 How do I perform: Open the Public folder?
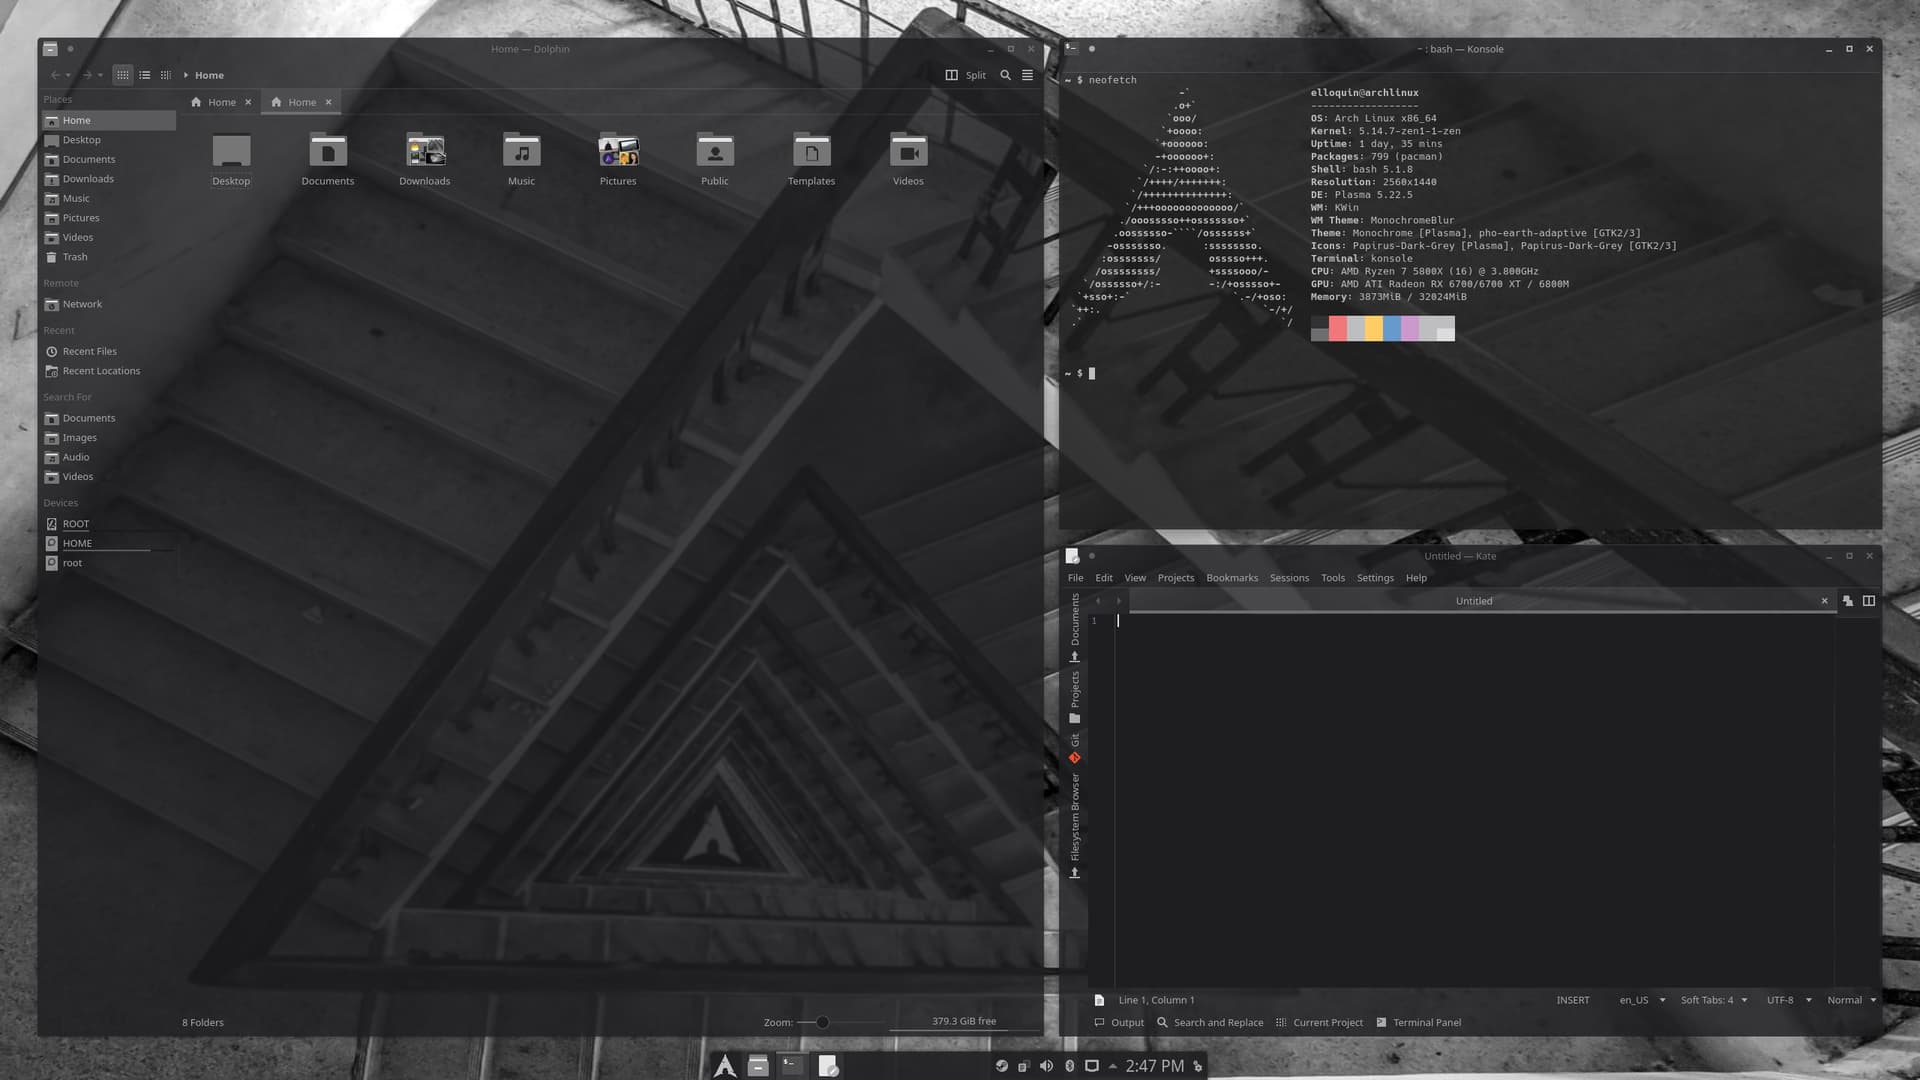click(x=715, y=159)
